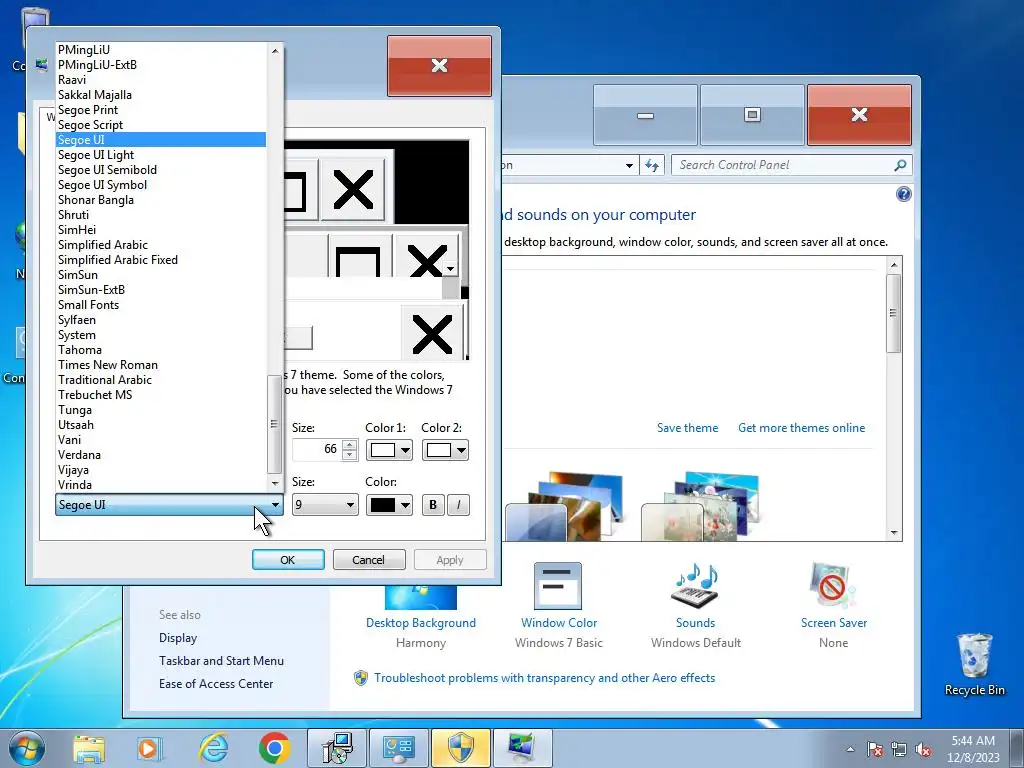Open Display in See also

coord(178,638)
